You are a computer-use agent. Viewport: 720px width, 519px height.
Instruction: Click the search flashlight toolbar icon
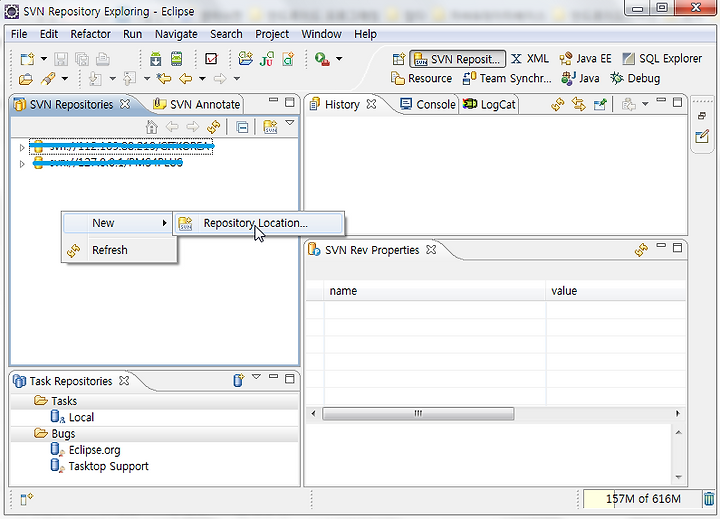click(48, 79)
